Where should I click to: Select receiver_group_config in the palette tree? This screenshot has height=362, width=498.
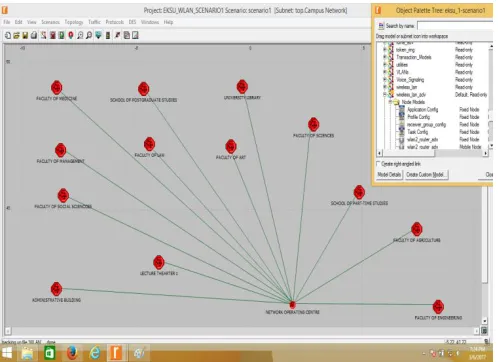426,124
